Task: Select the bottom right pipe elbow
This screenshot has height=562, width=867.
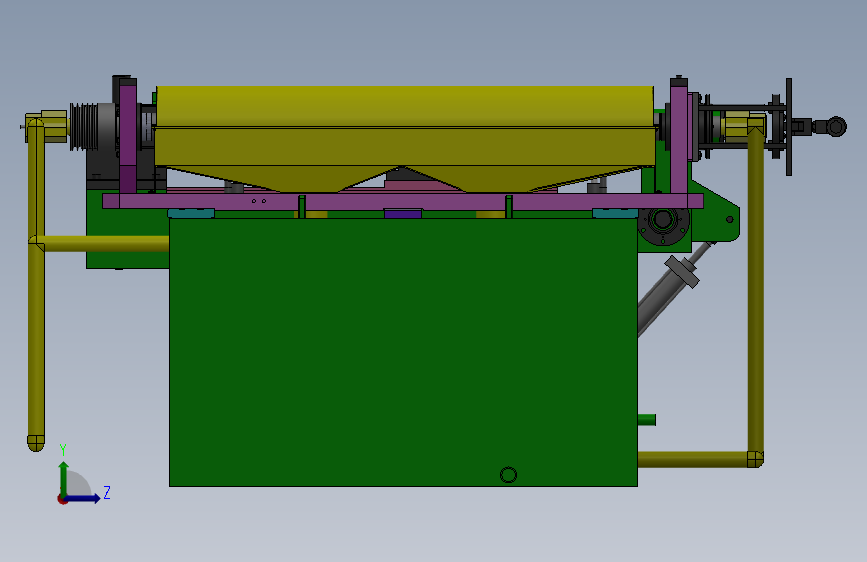Action: point(755,459)
